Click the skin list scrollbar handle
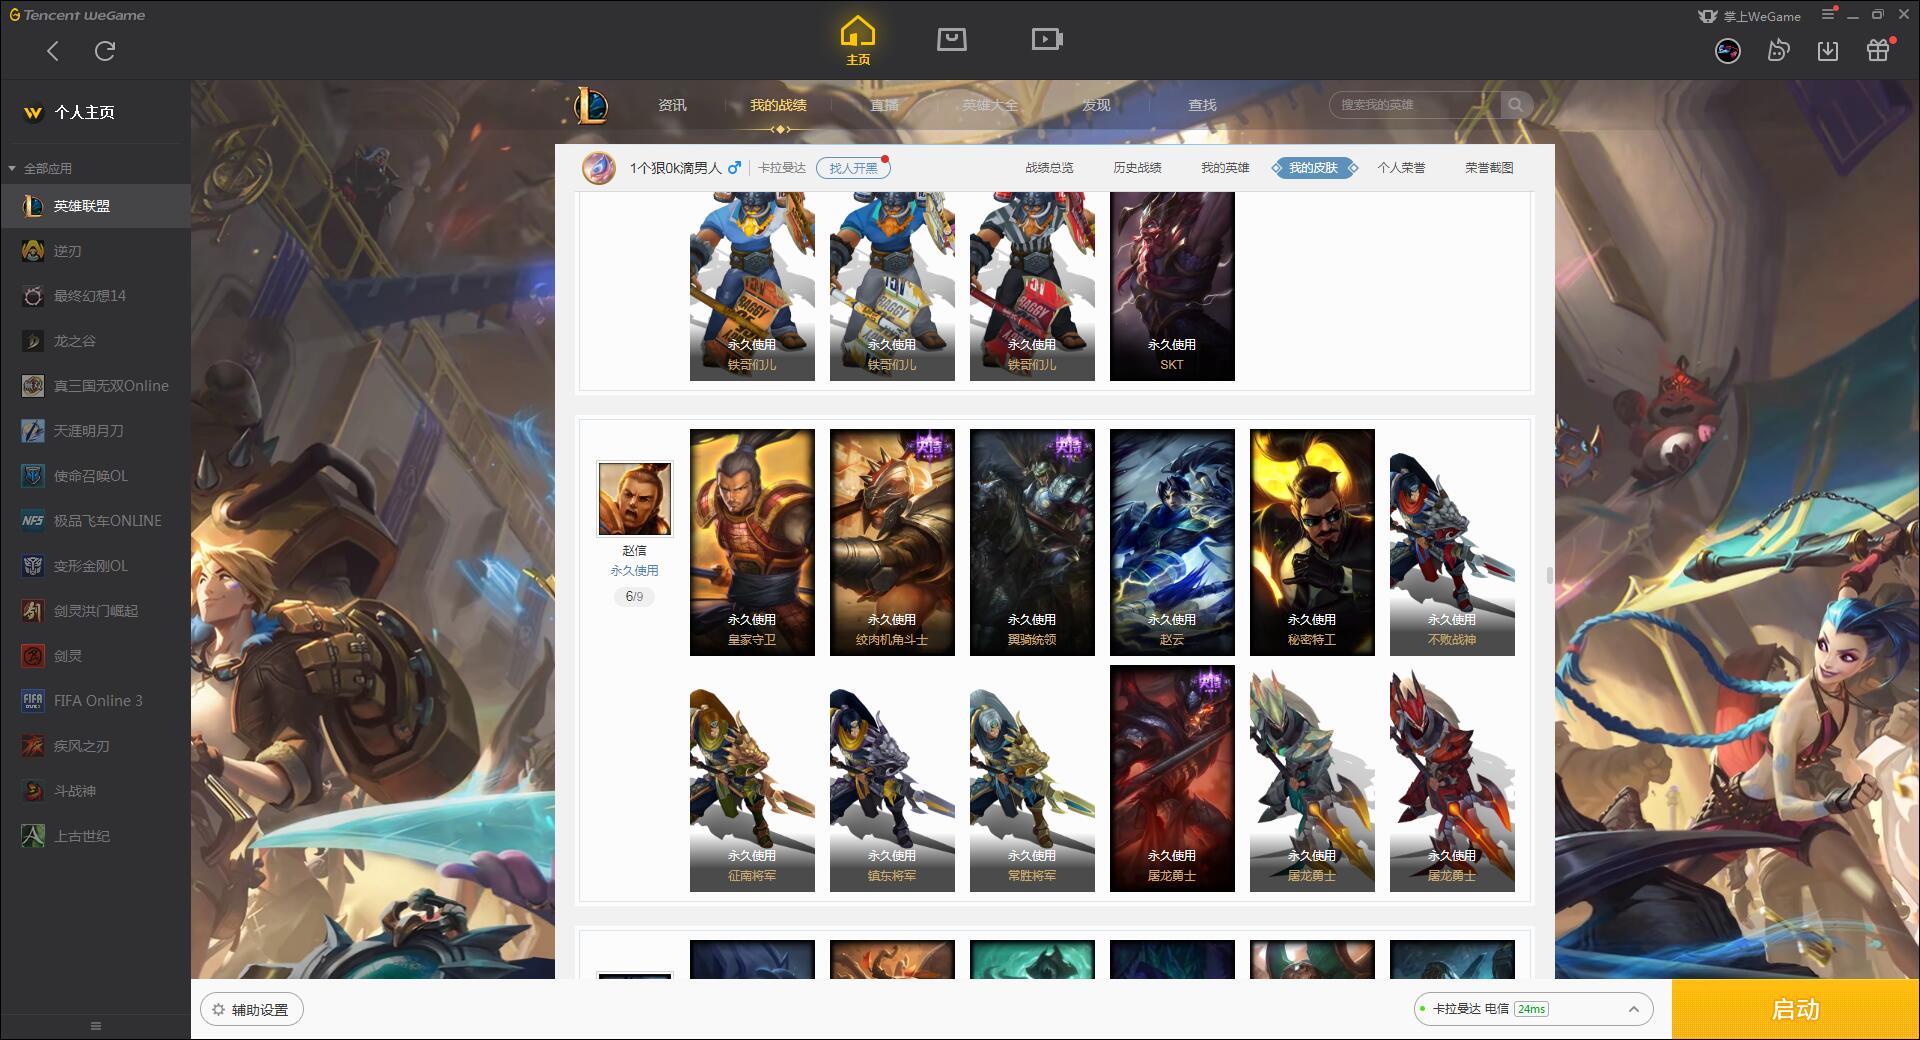Image resolution: width=1920 pixels, height=1040 pixels. [x=1549, y=575]
